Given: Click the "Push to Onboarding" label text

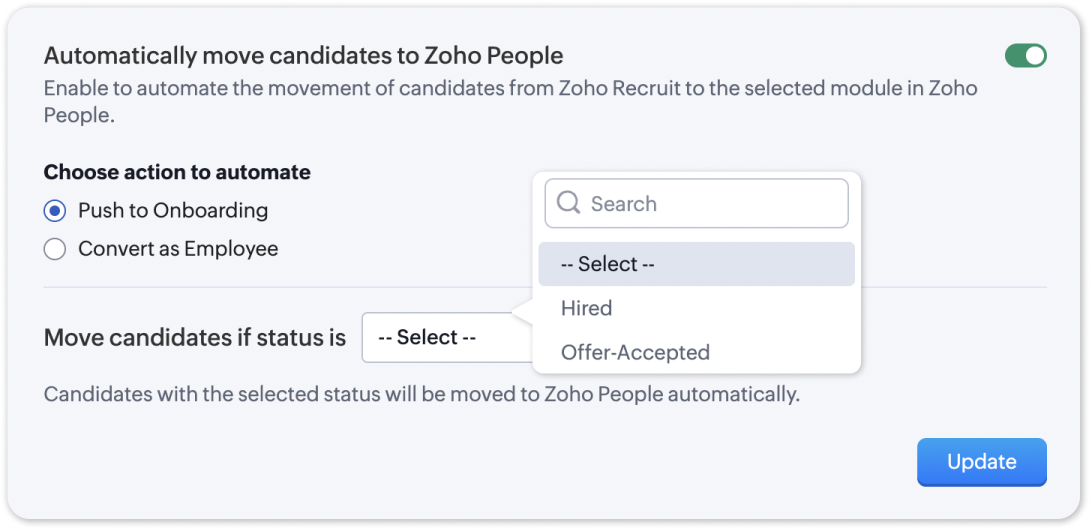Looking at the screenshot, I should pyautogui.click(x=173, y=210).
